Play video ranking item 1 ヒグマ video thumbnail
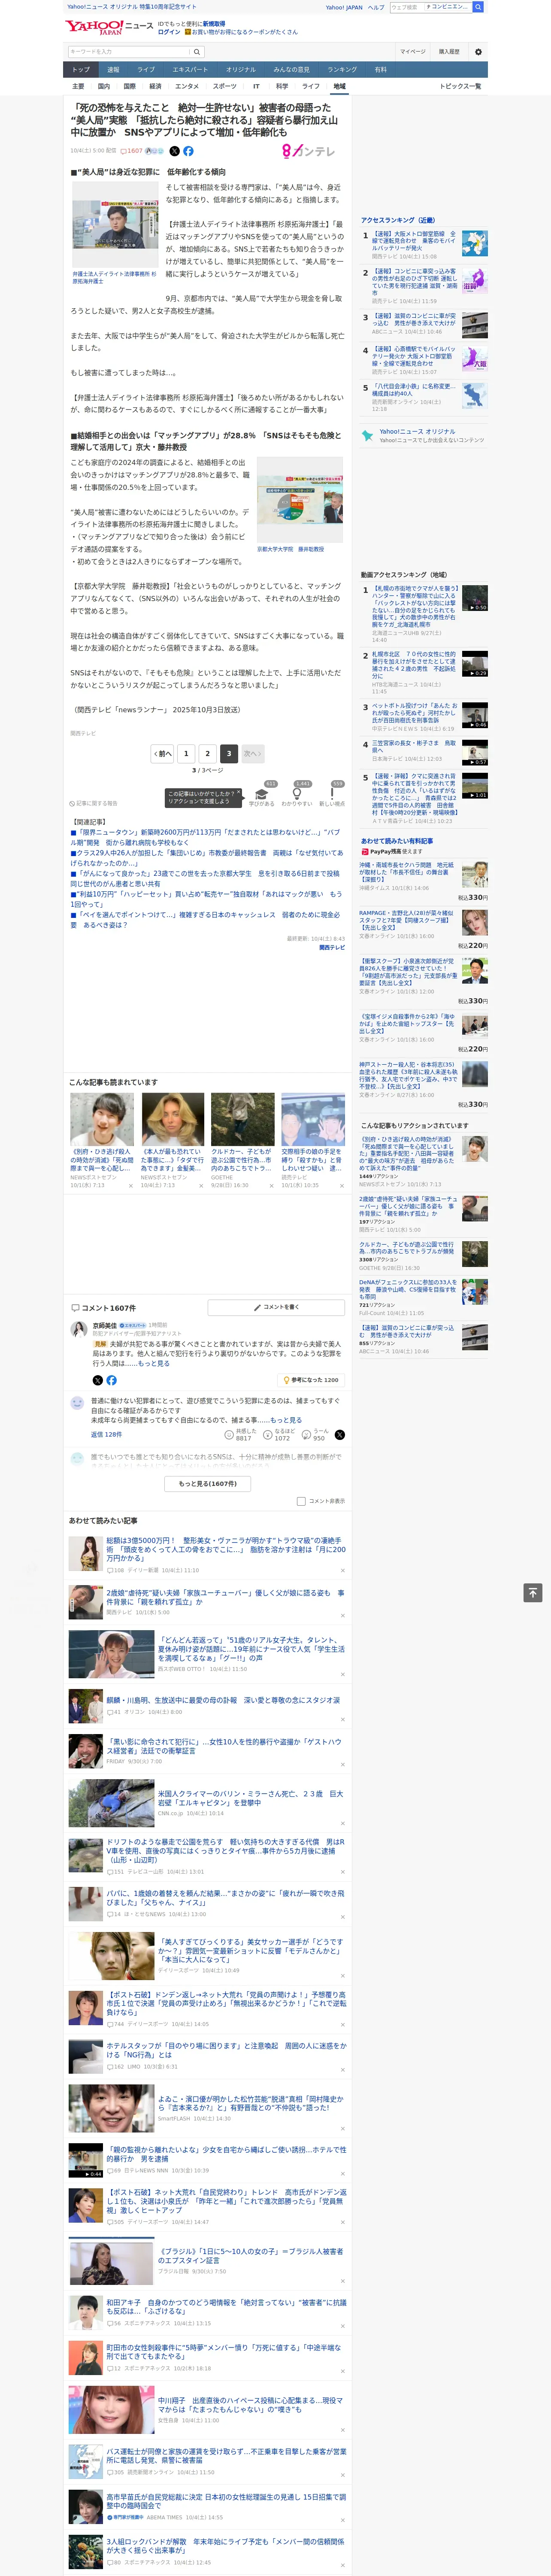 (475, 598)
